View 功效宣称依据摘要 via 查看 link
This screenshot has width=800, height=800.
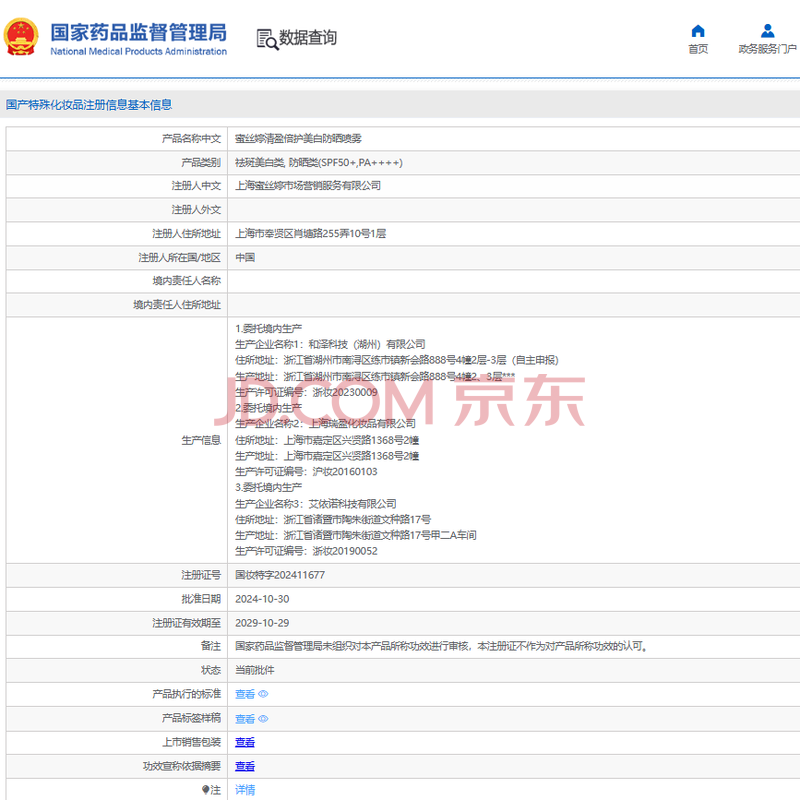click(x=245, y=766)
